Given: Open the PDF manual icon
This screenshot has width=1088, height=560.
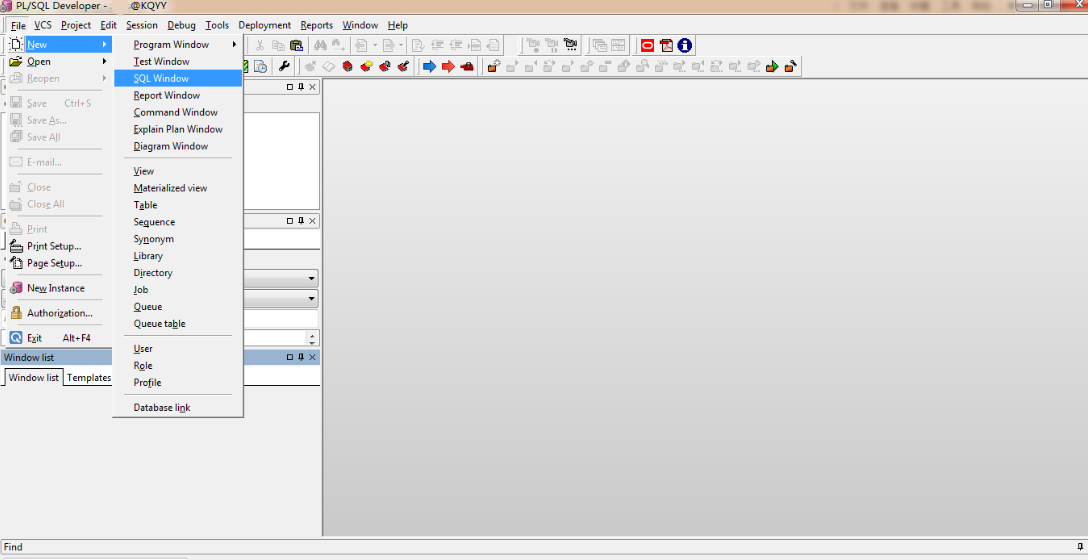Looking at the screenshot, I should 666,46.
